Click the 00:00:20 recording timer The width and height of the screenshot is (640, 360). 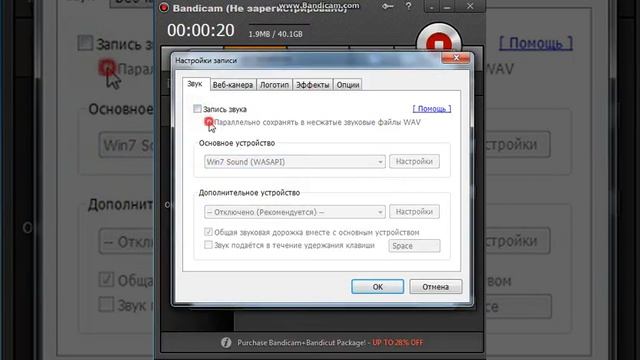tap(201, 30)
